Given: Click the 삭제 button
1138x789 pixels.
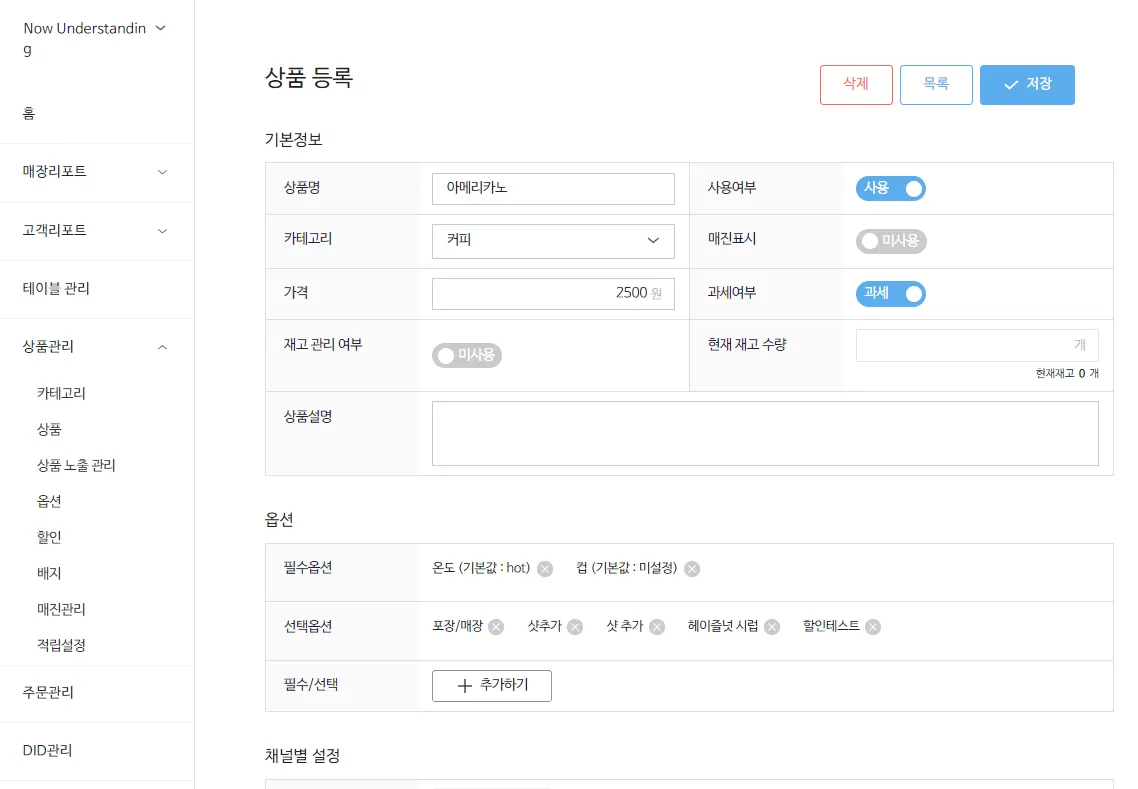Looking at the screenshot, I should click(856, 85).
